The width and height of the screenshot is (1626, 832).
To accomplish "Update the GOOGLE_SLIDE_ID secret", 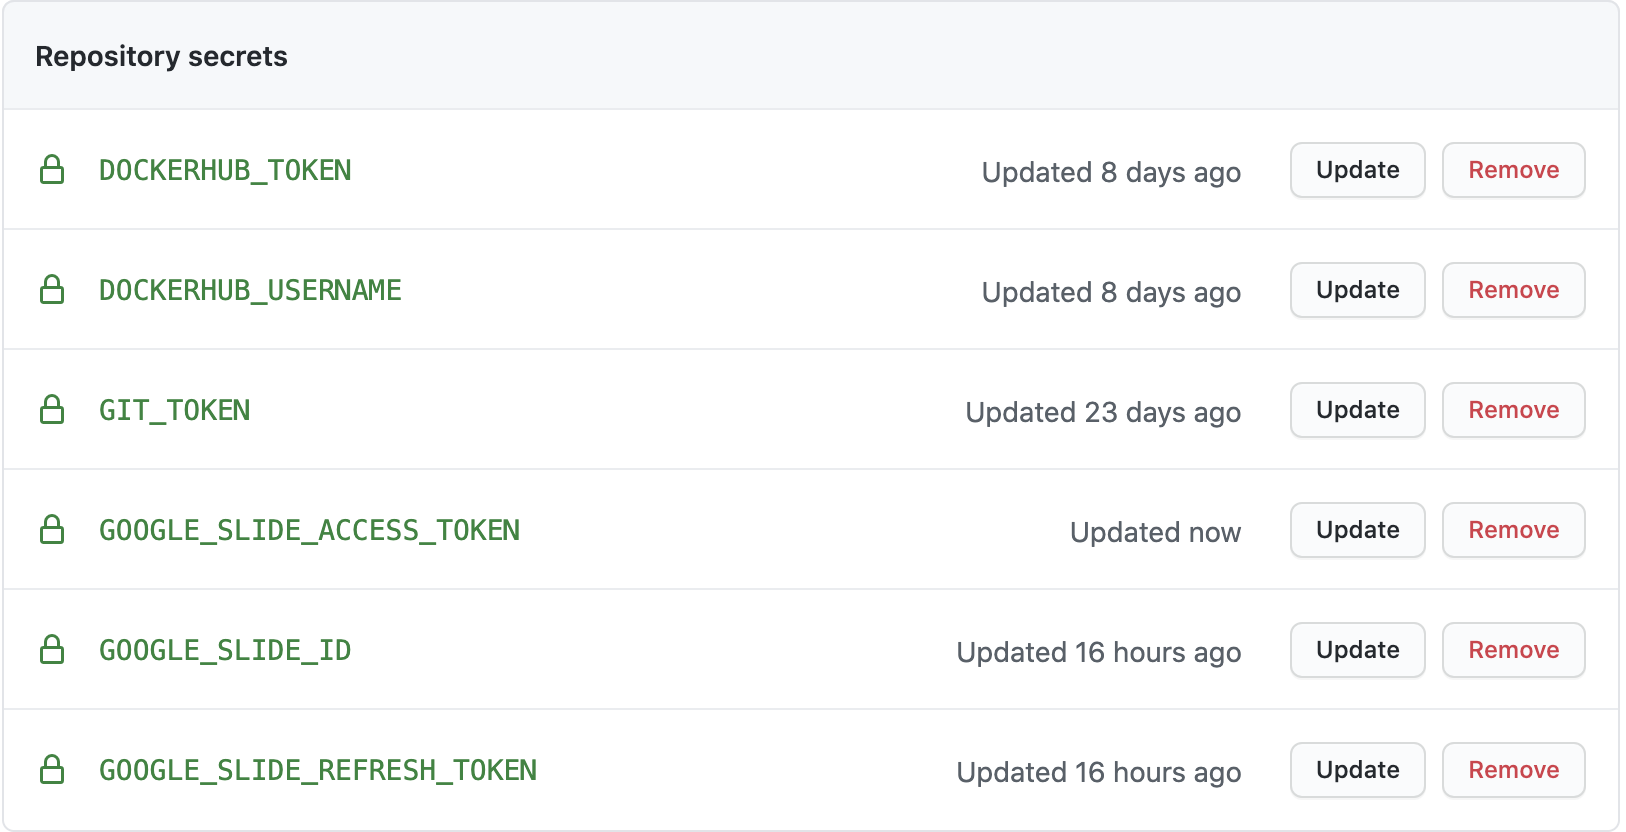I will point(1357,650).
